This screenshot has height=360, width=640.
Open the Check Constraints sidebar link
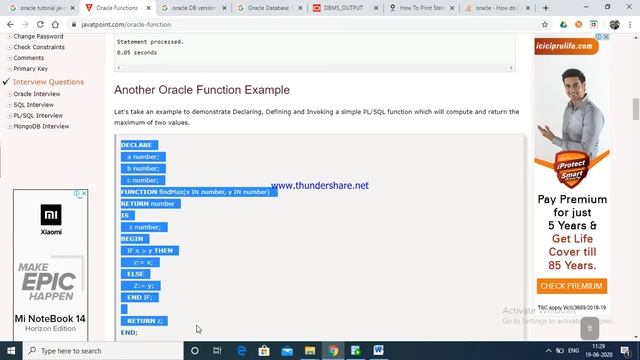pos(39,47)
